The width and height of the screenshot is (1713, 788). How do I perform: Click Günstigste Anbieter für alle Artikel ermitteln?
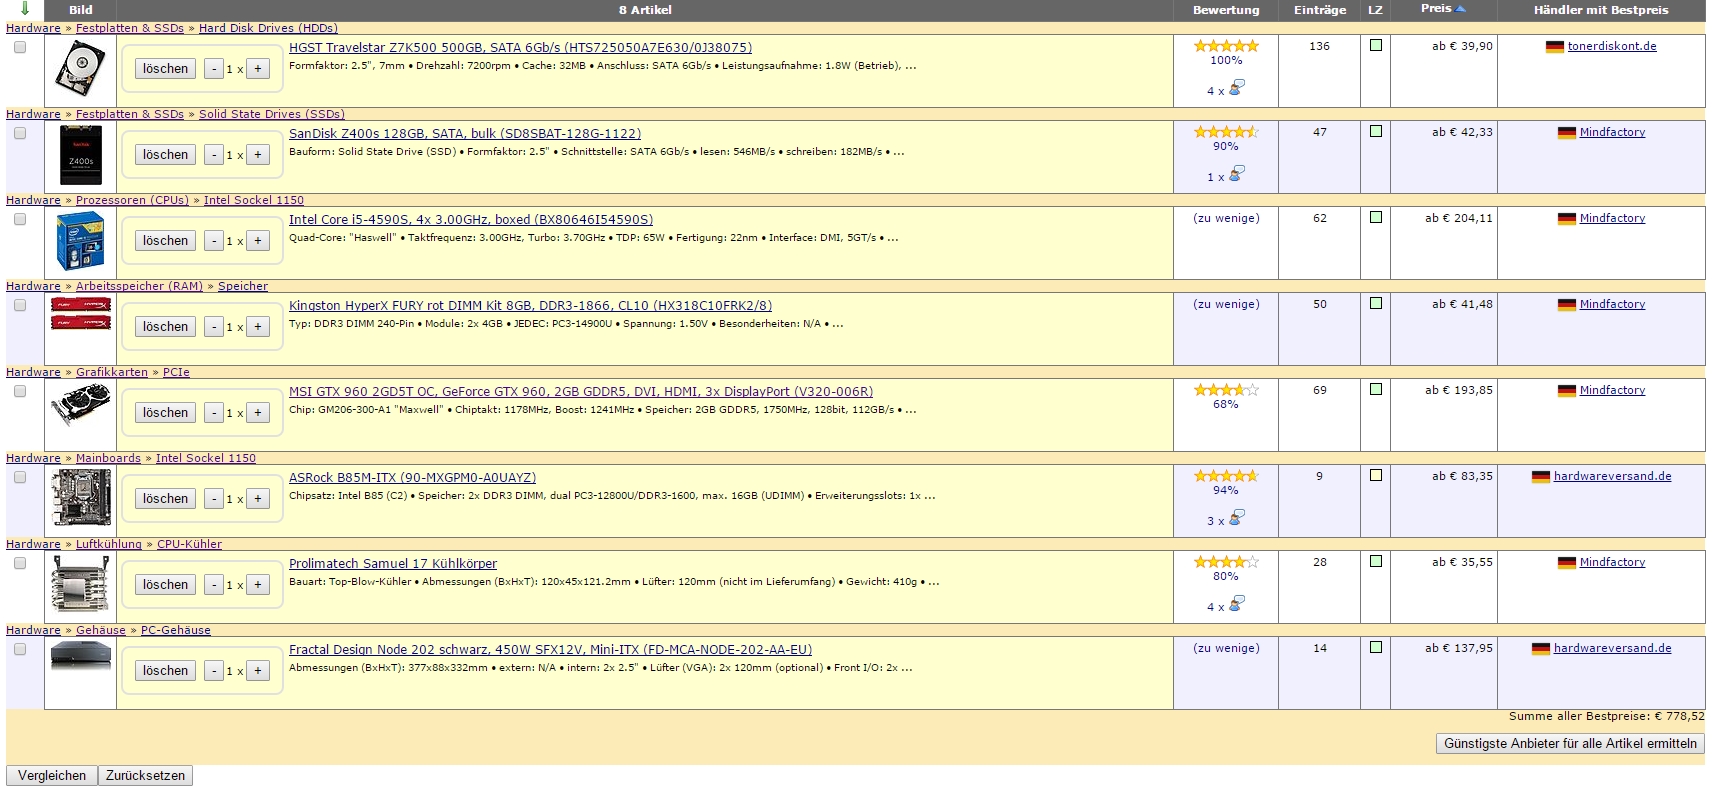(x=1570, y=744)
